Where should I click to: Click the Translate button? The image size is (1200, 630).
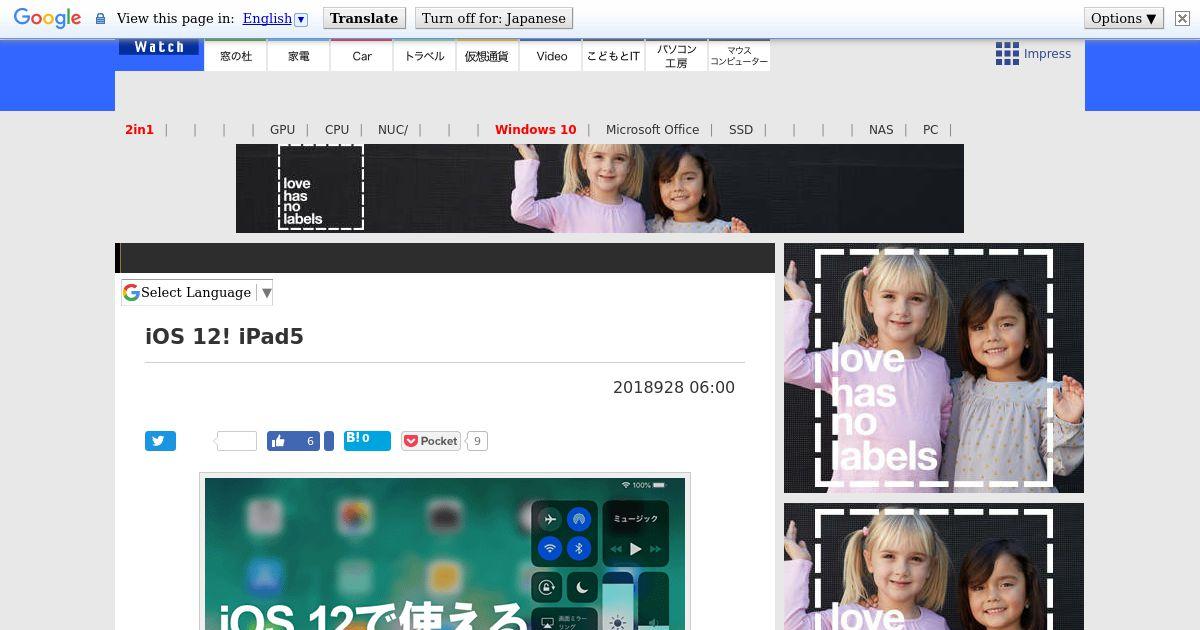364,18
